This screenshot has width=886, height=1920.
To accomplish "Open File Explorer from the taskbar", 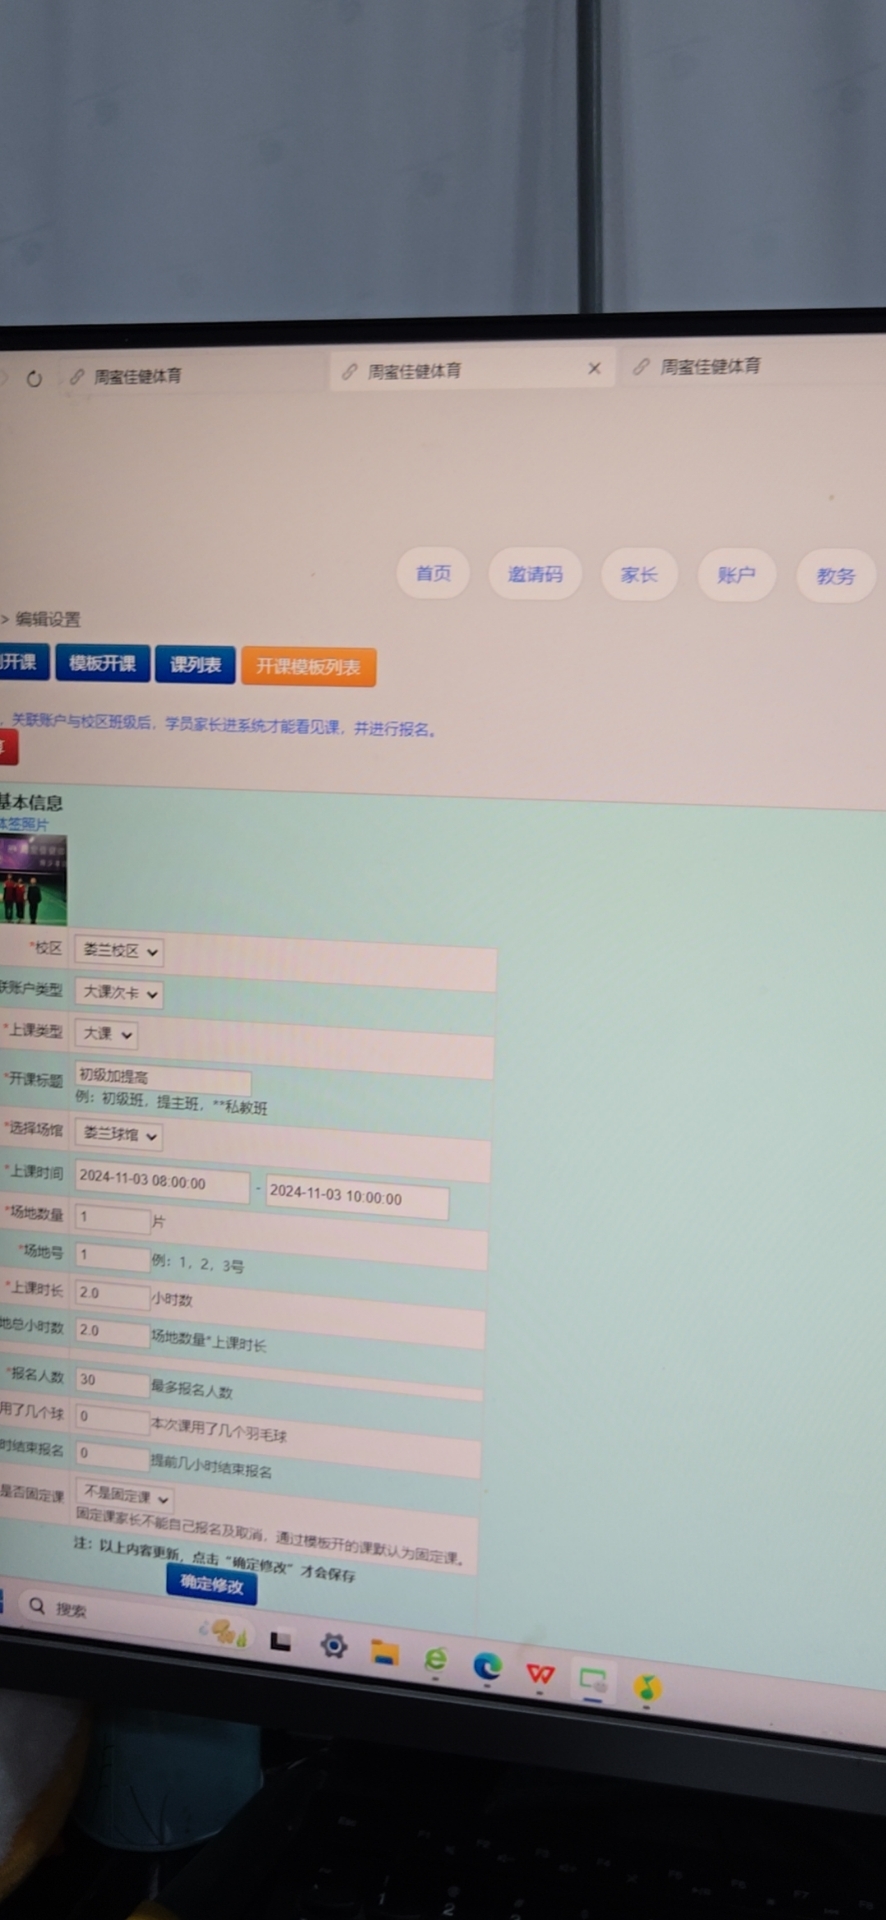I will click(x=384, y=1653).
